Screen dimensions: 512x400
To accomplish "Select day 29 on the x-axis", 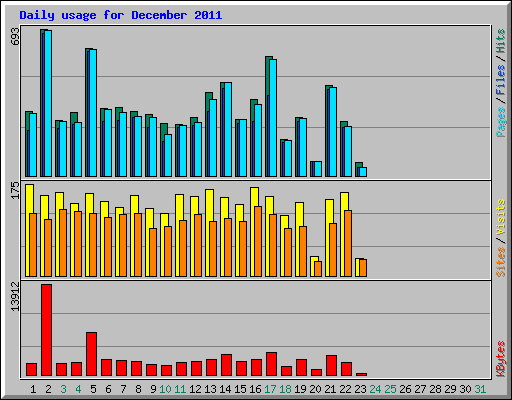I will (450, 389).
